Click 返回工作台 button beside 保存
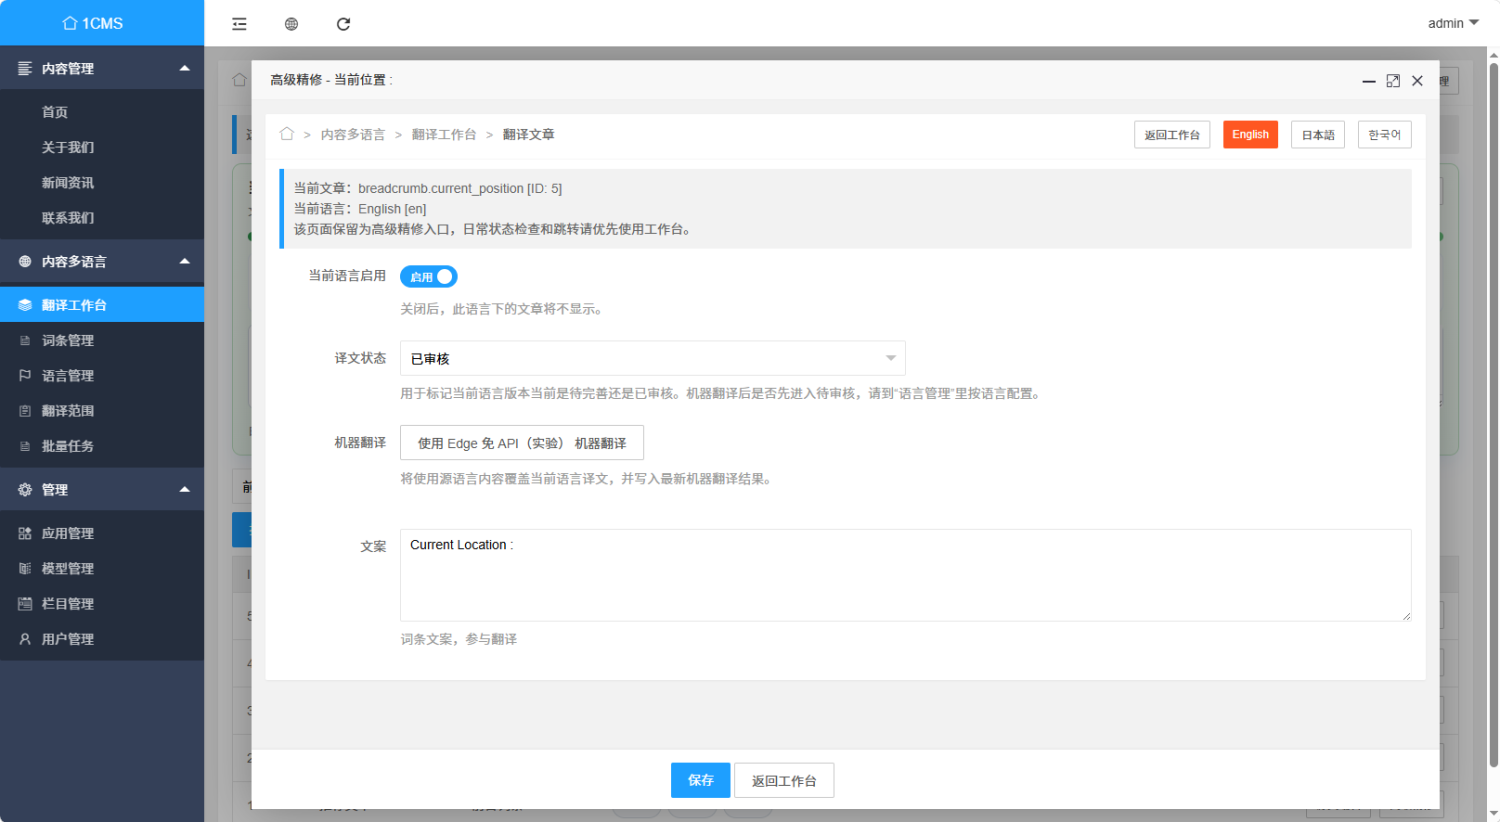Screen dimensions: 1500x822 coord(784,780)
